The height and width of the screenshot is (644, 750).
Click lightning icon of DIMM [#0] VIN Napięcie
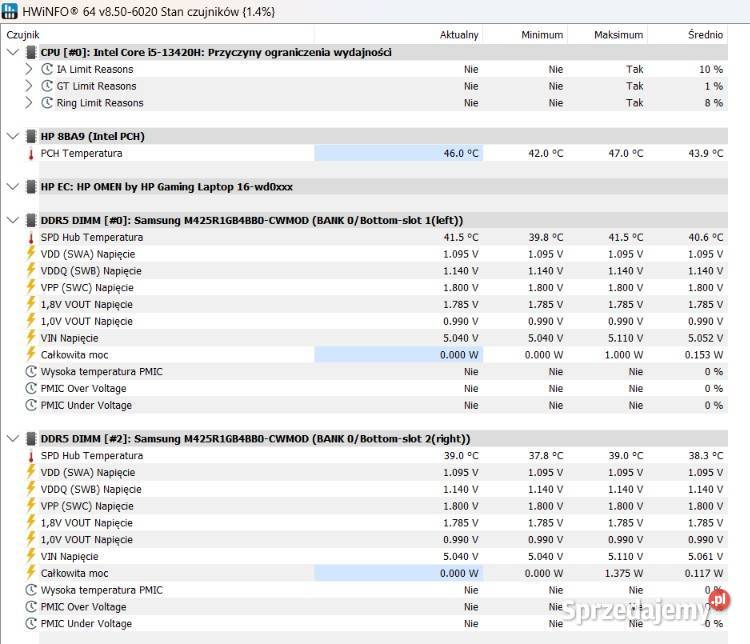click(31, 337)
